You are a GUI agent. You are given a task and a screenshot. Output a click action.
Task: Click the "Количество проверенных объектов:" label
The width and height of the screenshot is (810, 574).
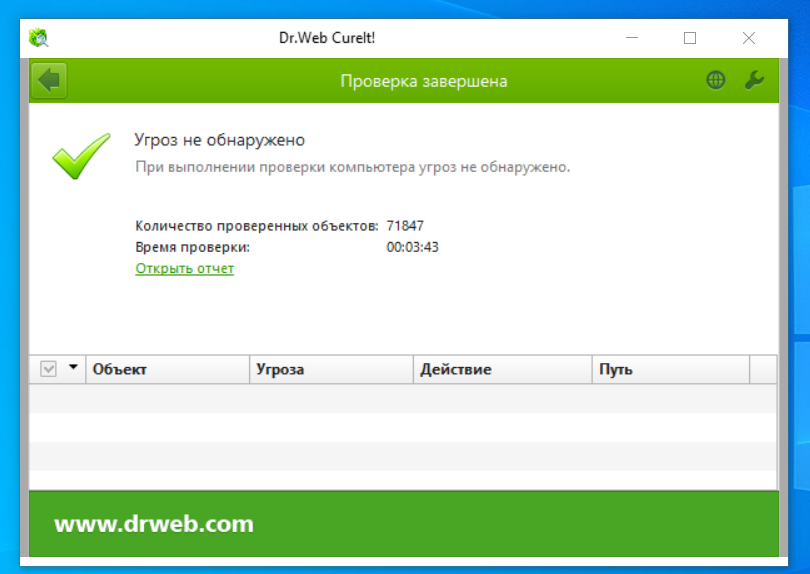pyautogui.click(x=257, y=226)
